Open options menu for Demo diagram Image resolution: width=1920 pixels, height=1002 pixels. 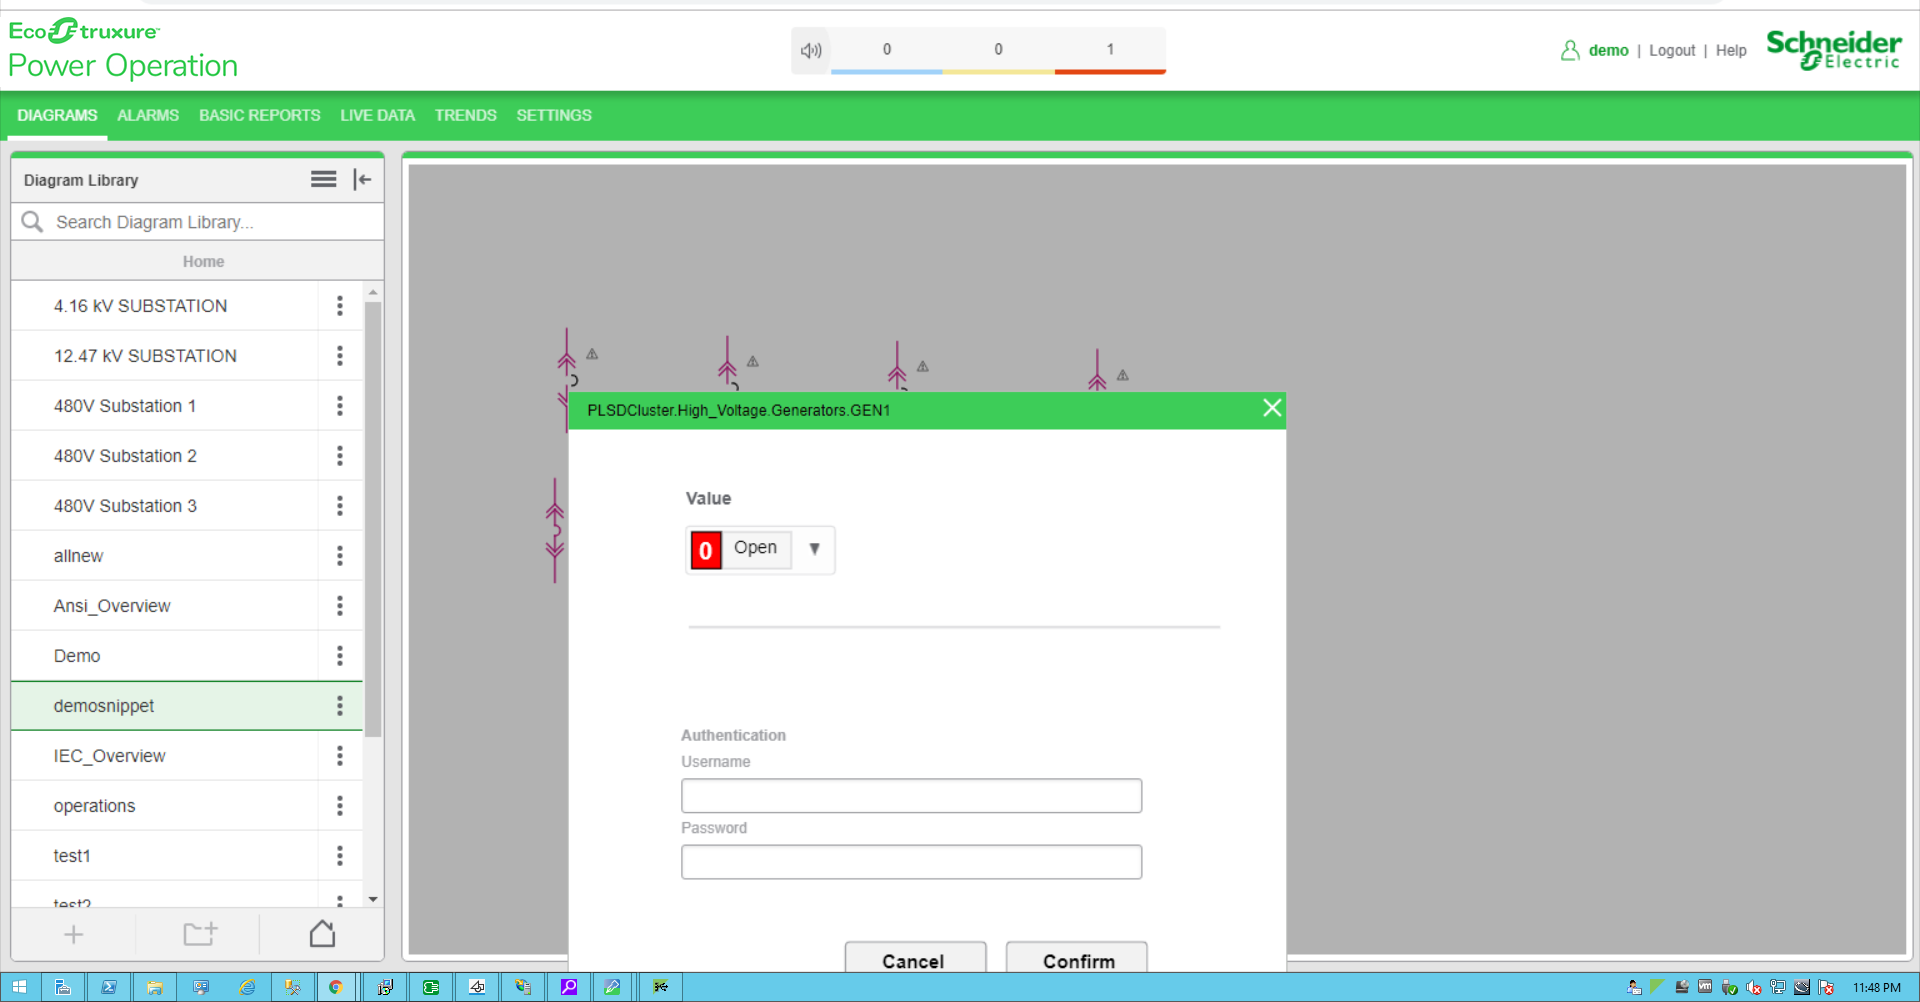(340, 656)
